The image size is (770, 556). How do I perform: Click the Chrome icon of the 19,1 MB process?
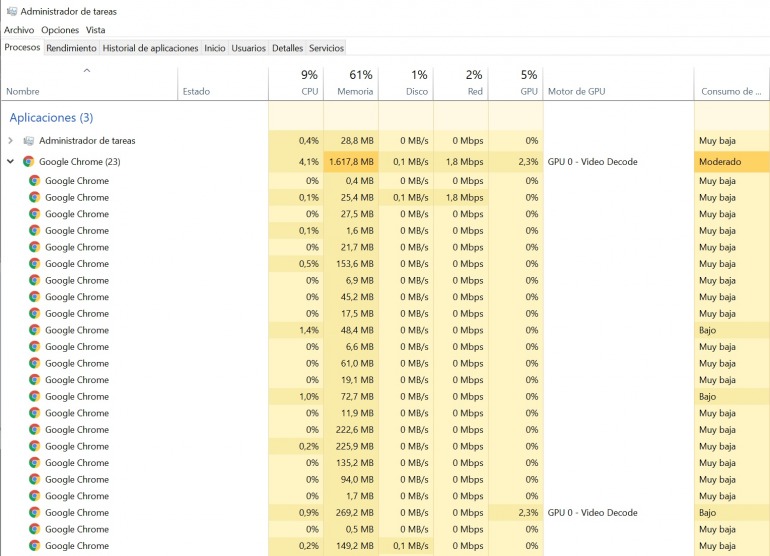[34, 380]
